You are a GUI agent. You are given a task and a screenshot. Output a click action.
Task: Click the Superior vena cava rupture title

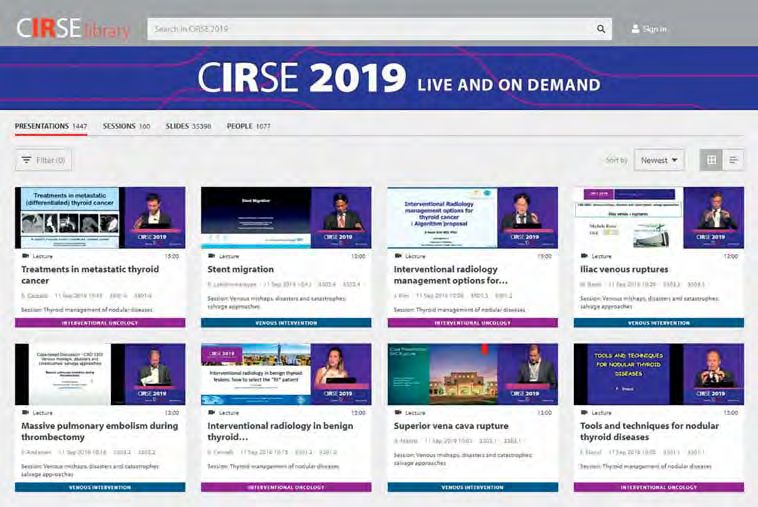pyautogui.click(x=451, y=426)
